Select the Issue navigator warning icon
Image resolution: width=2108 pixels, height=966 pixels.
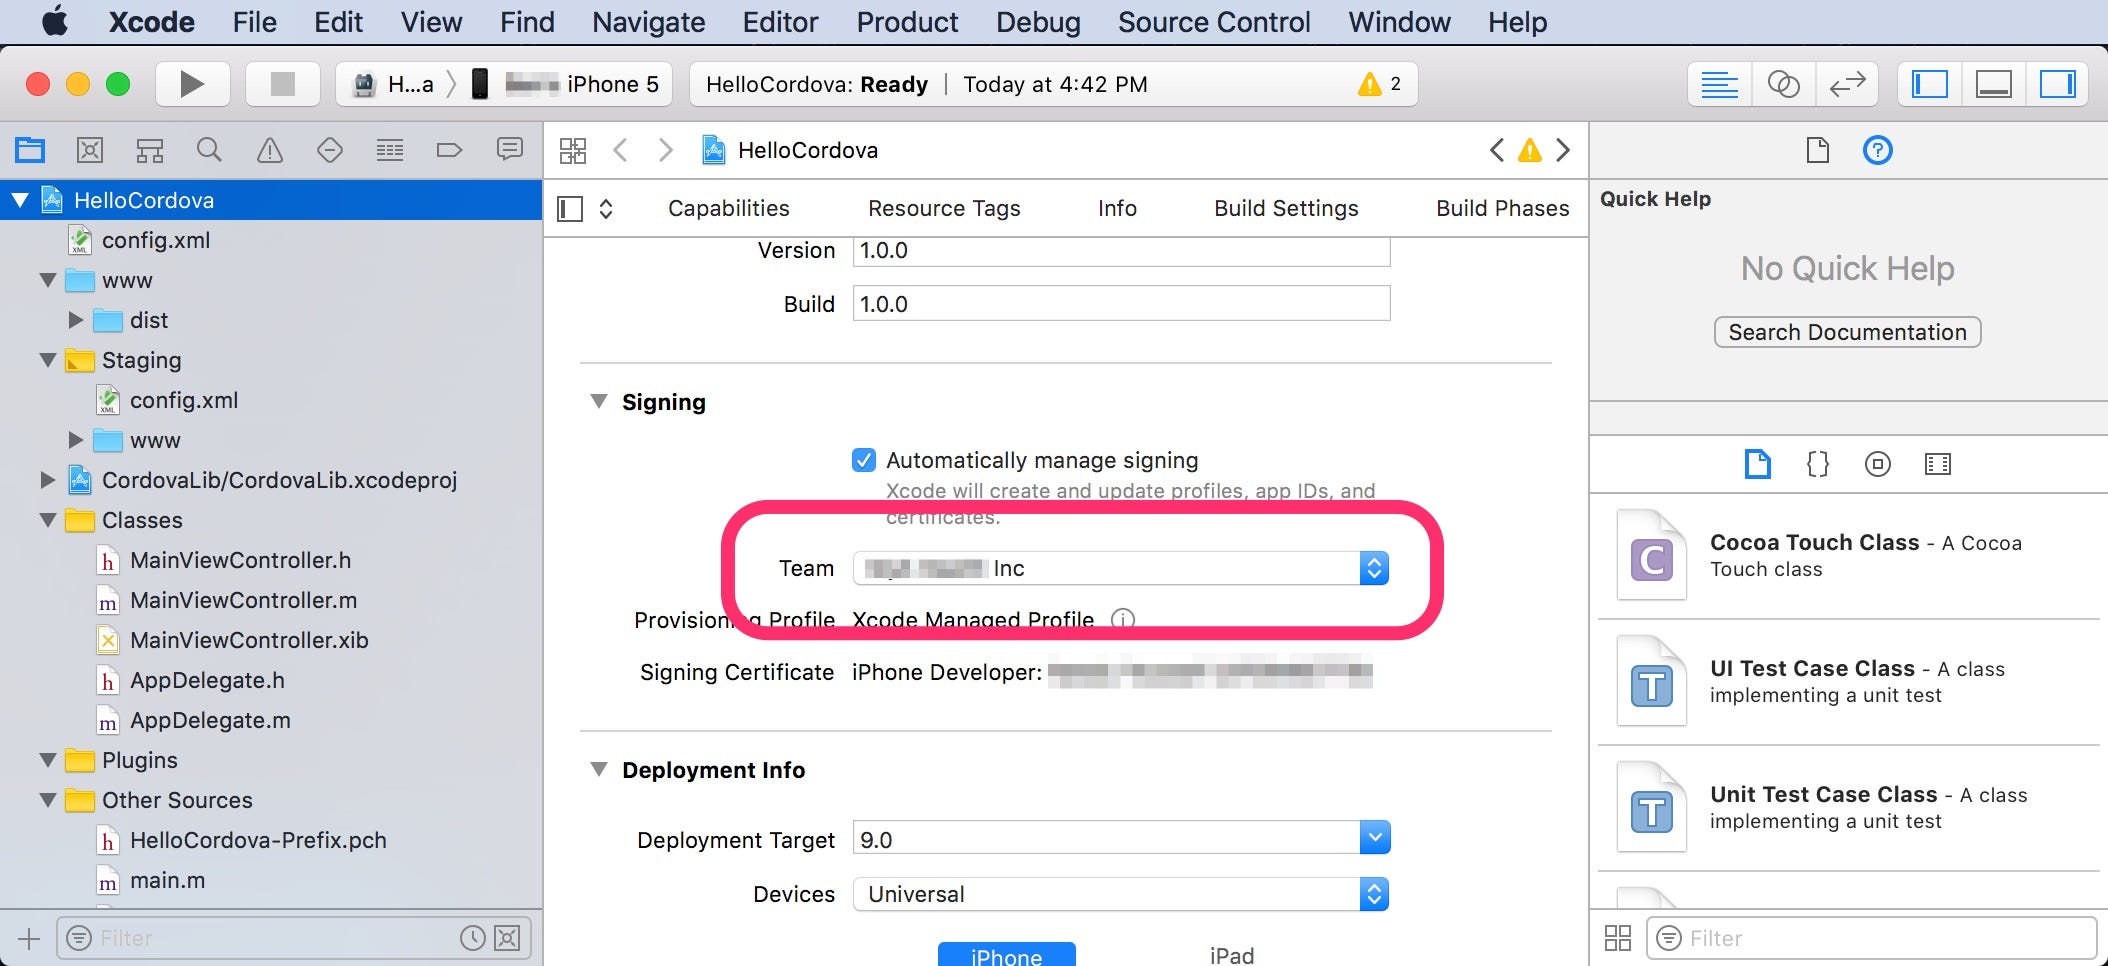[x=269, y=150]
